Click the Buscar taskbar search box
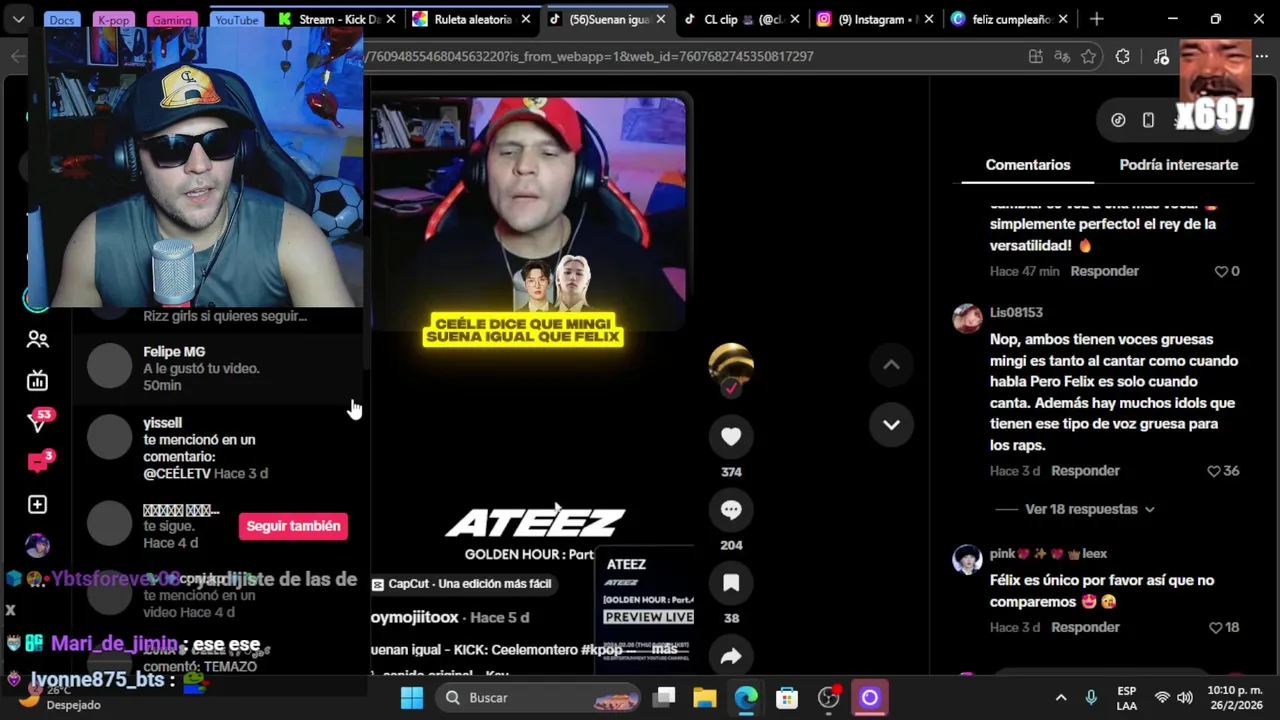The image size is (1280, 720). click(x=538, y=698)
